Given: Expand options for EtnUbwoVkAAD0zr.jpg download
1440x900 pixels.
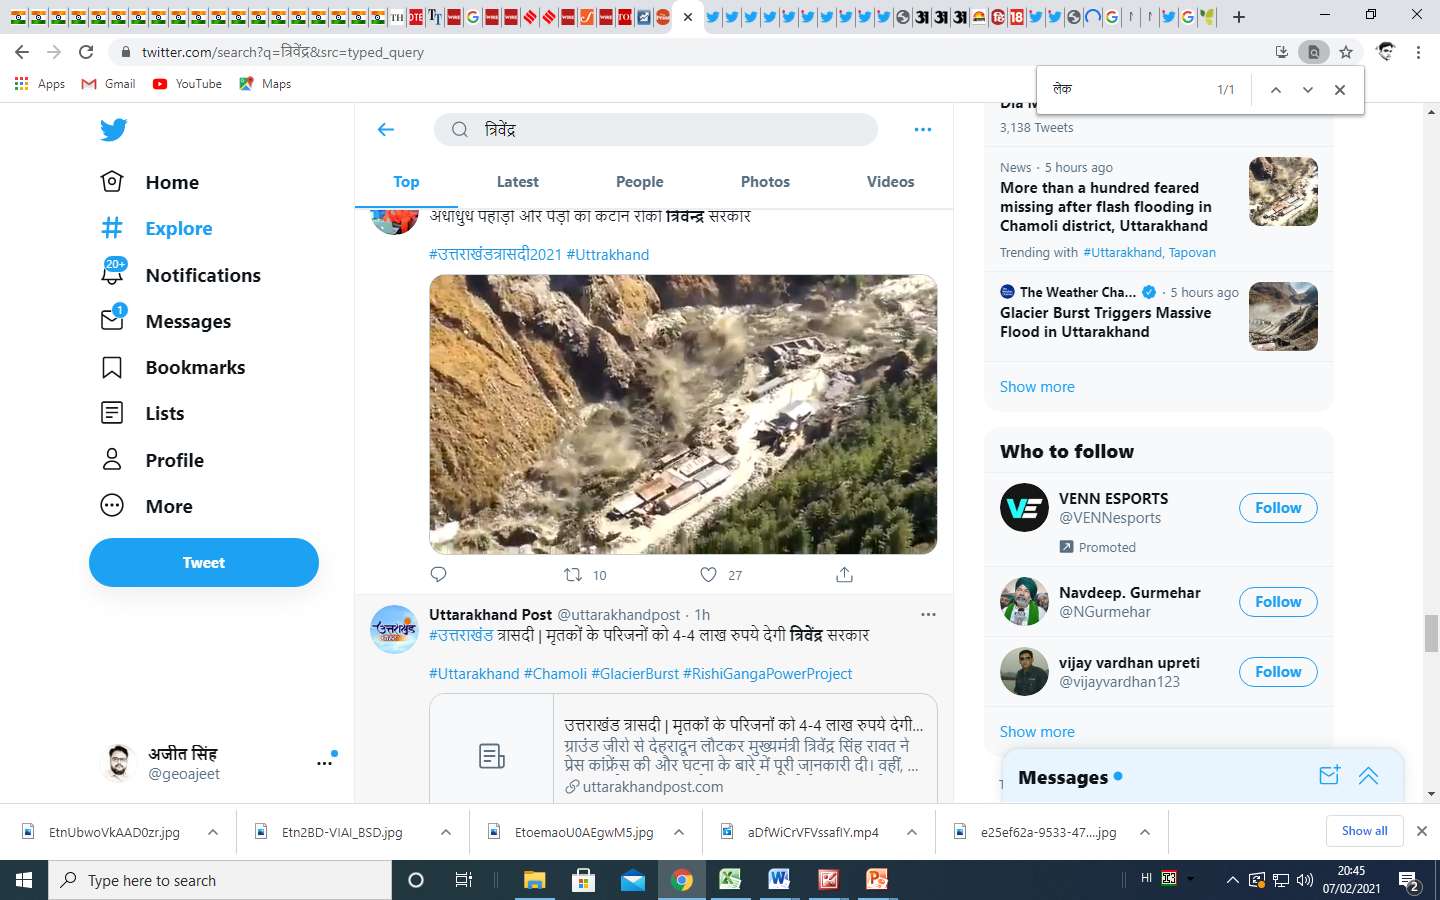Looking at the screenshot, I should tap(213, 832).
